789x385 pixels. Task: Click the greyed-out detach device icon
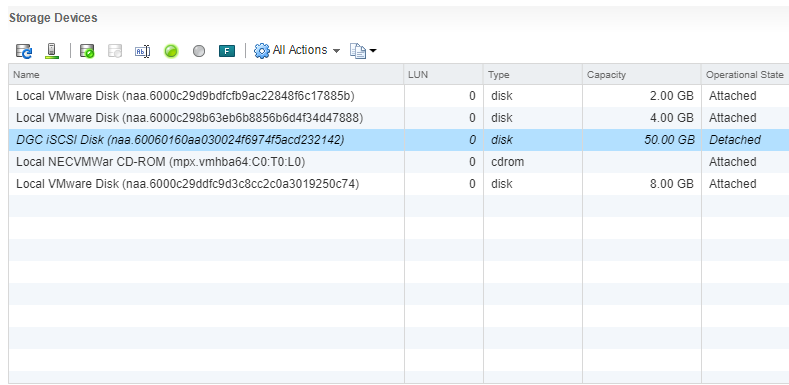click(115, 51)
